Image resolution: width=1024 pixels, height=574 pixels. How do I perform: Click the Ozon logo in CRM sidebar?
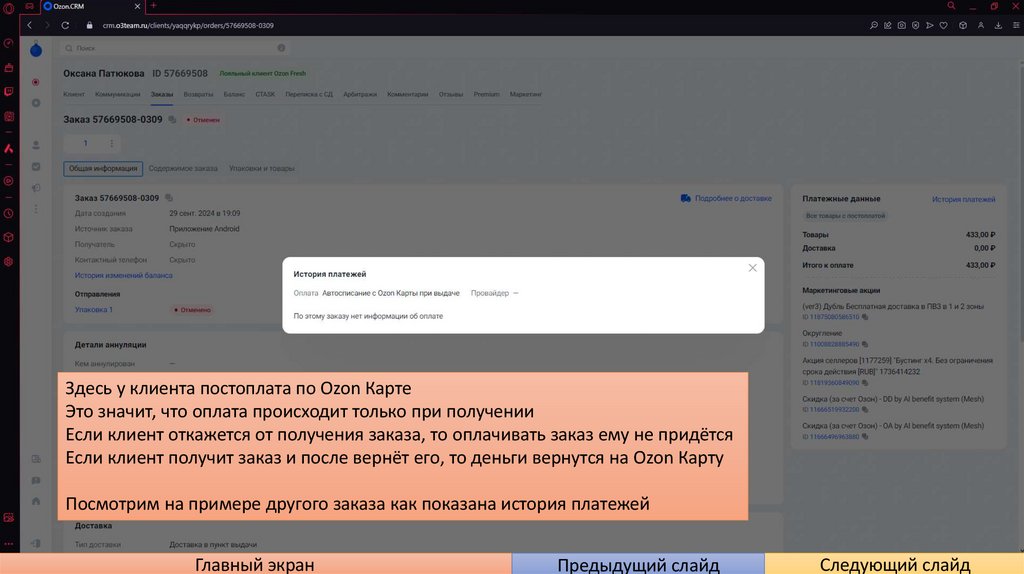[x=36, y=50]
